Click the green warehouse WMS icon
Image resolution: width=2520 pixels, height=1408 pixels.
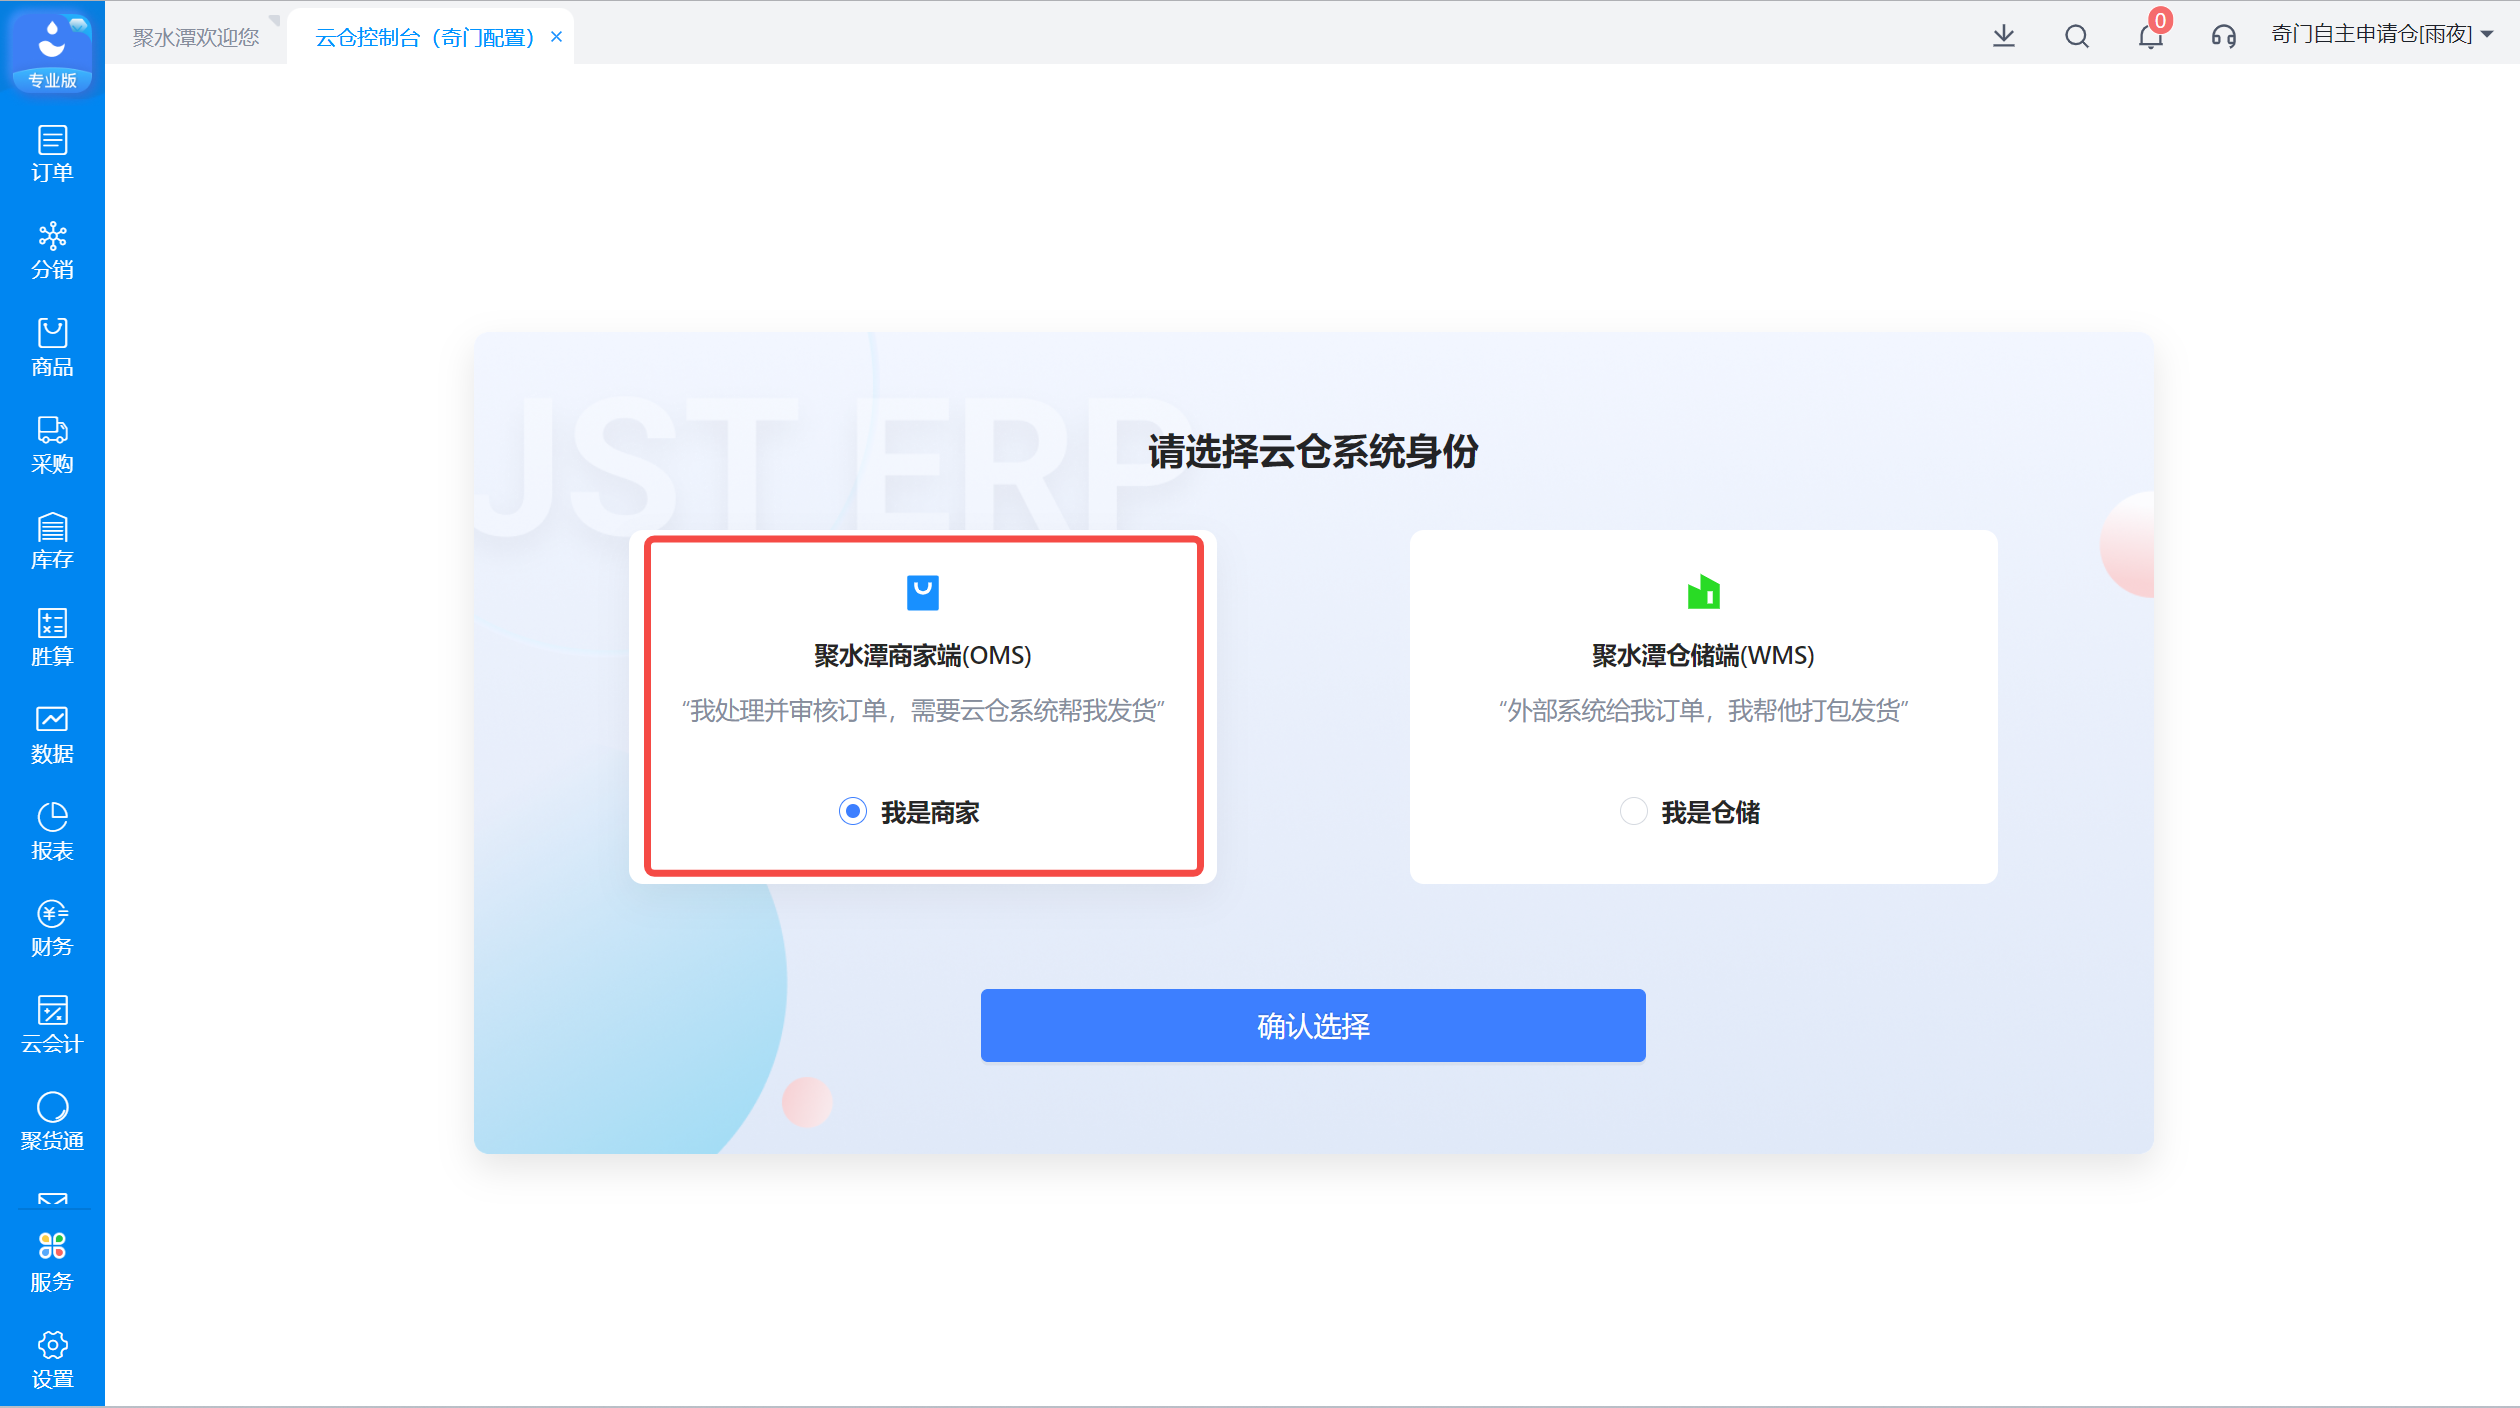coord(1703,592)
